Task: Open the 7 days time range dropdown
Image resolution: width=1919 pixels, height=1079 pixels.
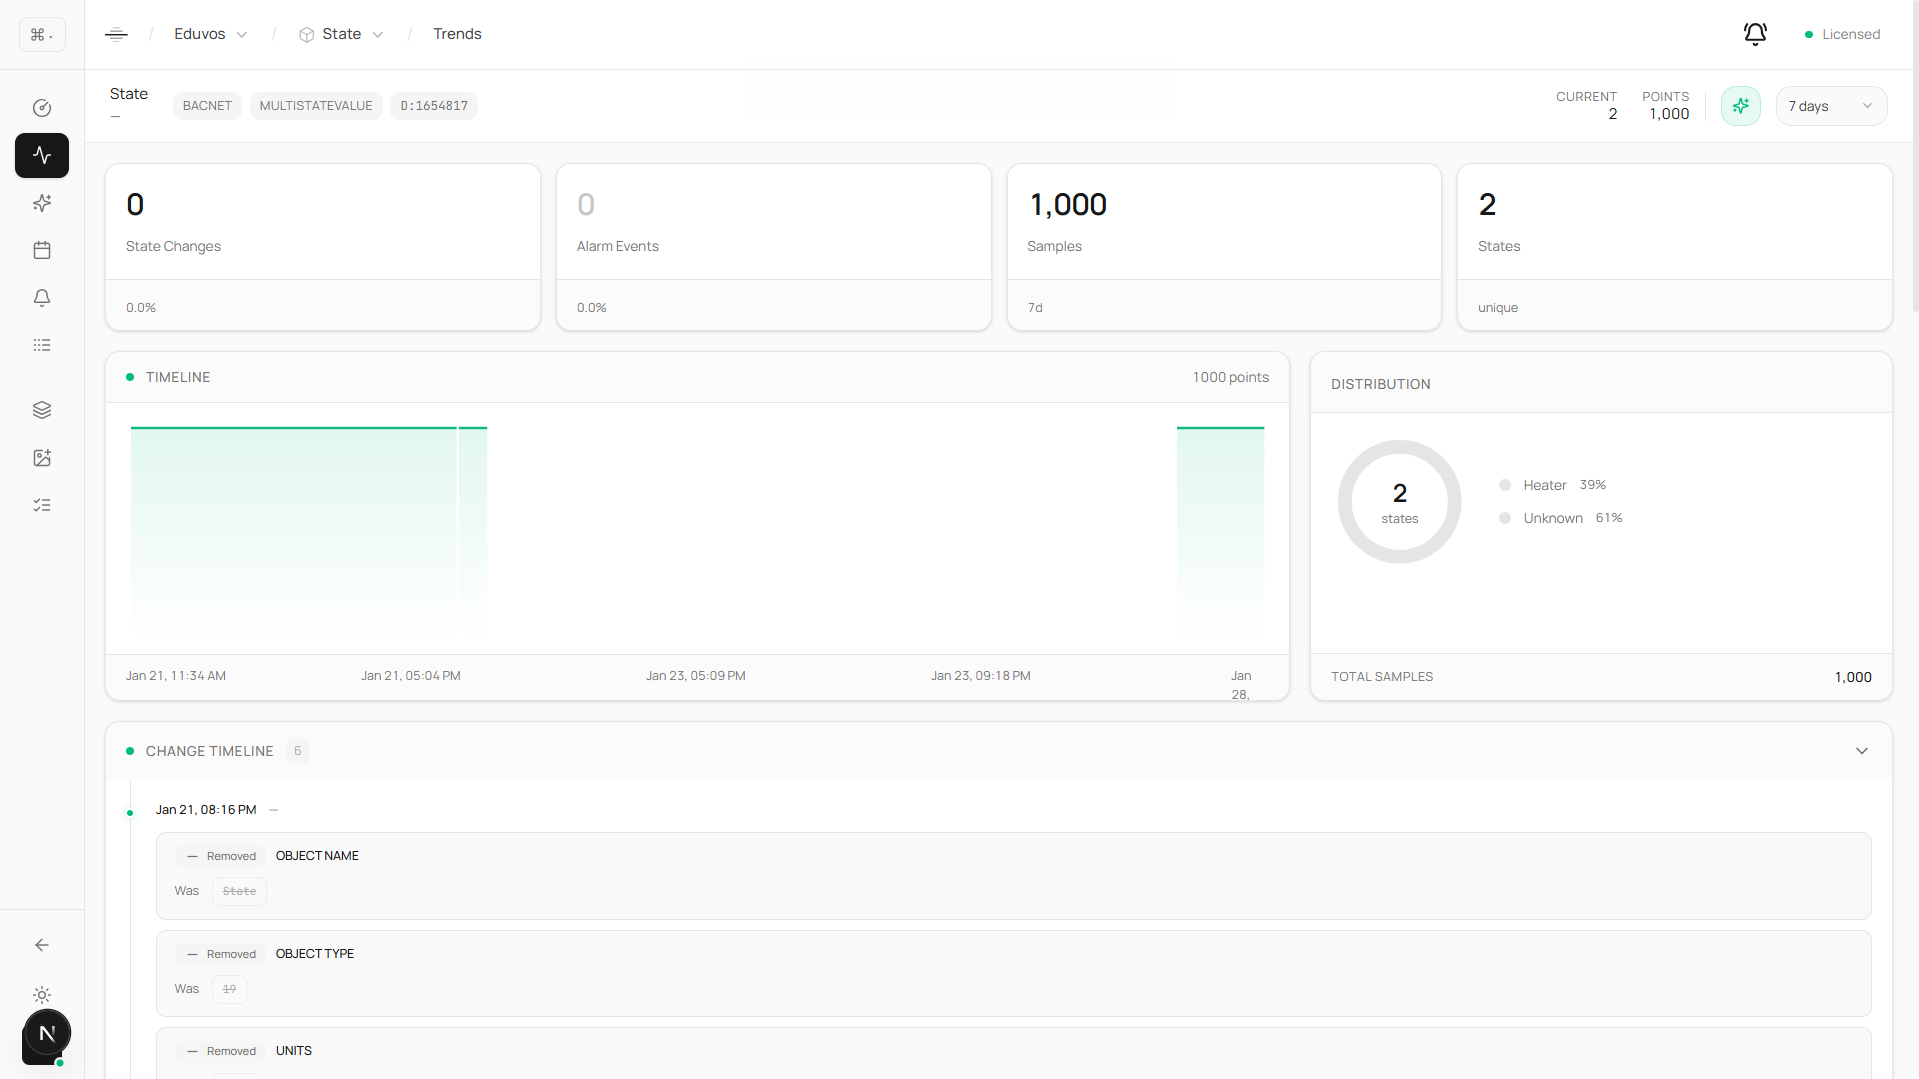Action: (x=1830, y=106)
